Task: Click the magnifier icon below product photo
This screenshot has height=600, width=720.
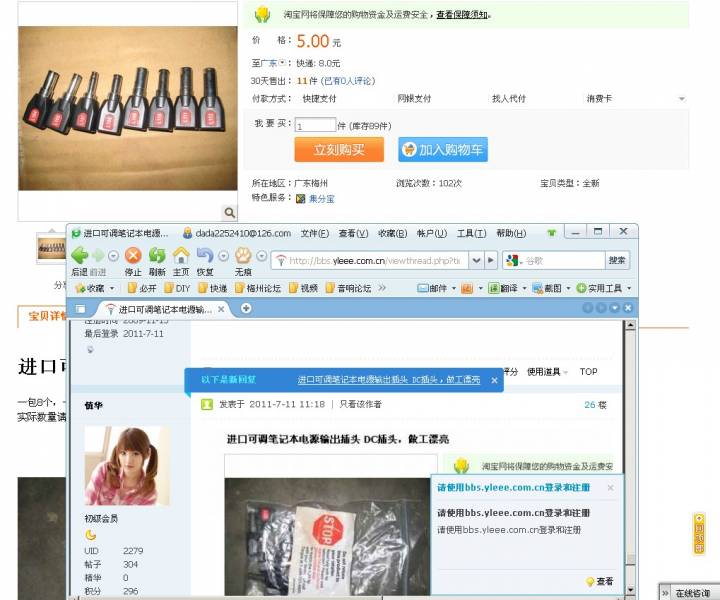Action: click(x=229, y=212)
